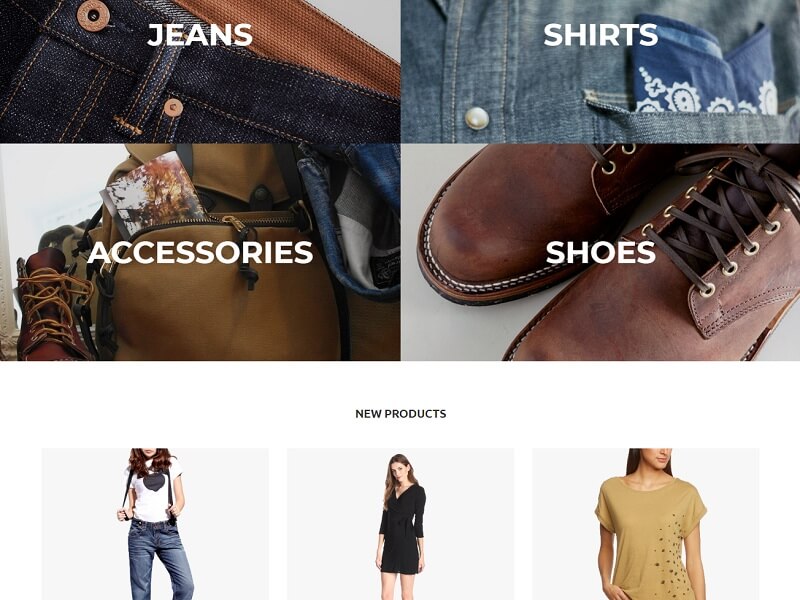Select the tan printed t-shirt product
The height and width of the screenshot is (600, 800).
click(645, 524)
